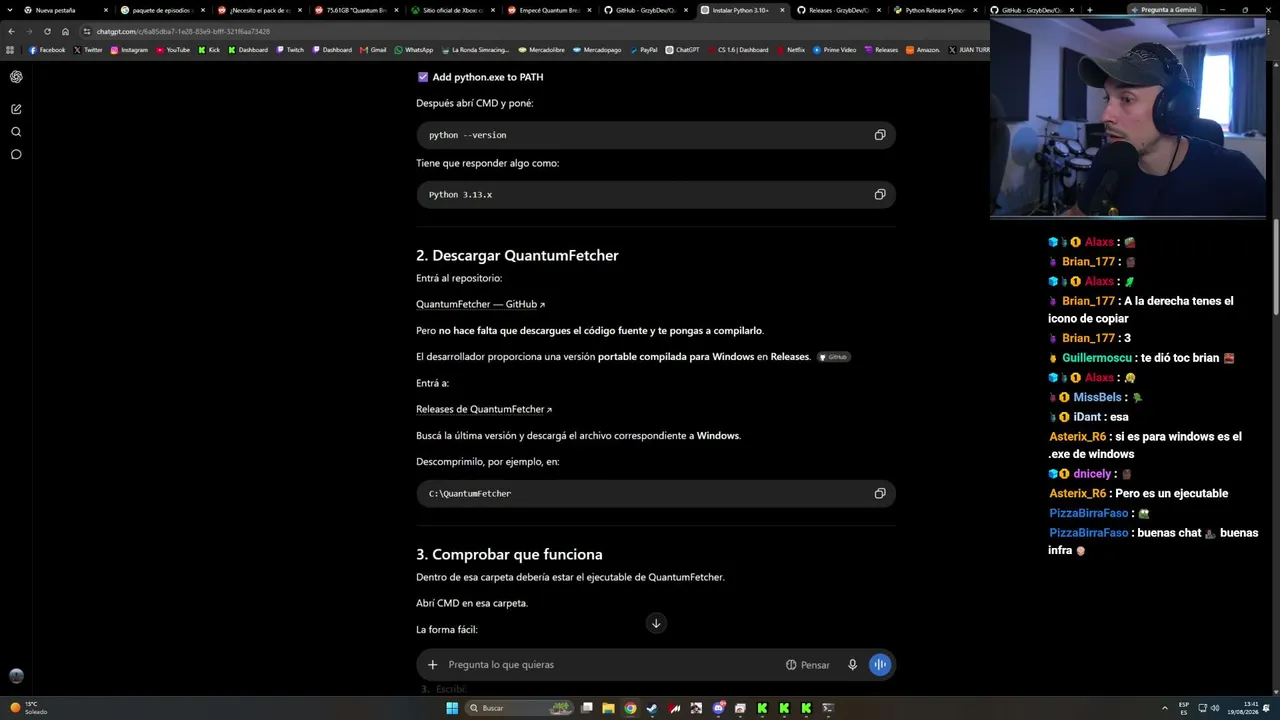The height and width of the screenshot is (720, 1280).
Task: Open the Releases de QuantumFetcher link
Action: pyautogui.click(x=484, y=409)
